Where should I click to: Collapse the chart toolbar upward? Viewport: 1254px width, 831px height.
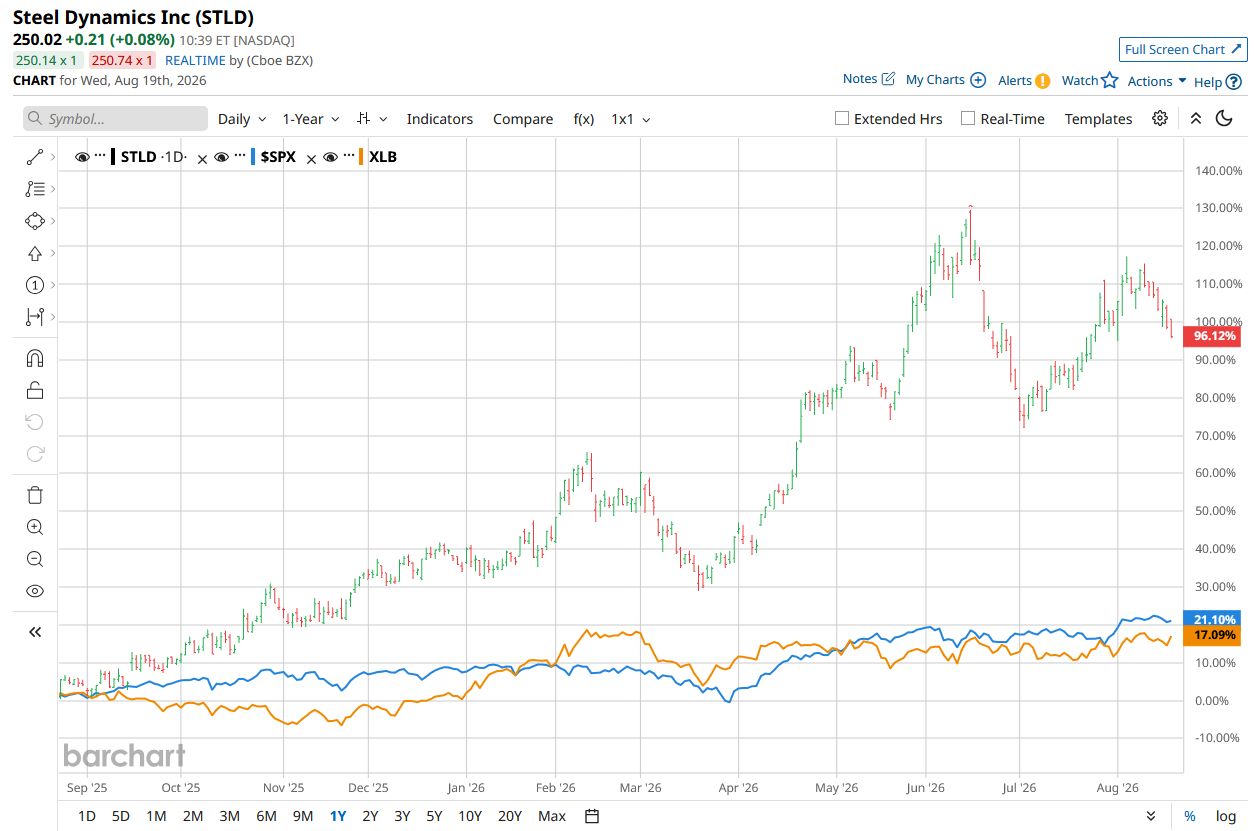coord(1195,118)
